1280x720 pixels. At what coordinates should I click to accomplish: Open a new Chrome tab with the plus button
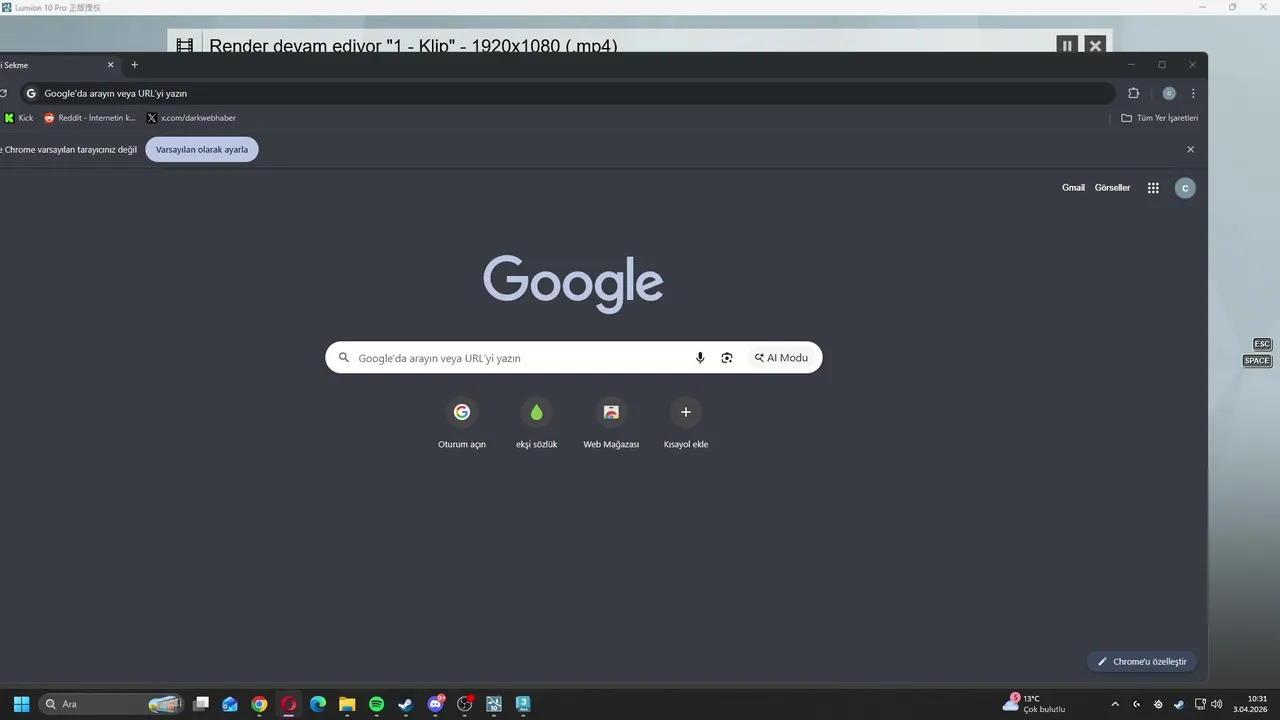pyautogui.click(x=135, y=65)
